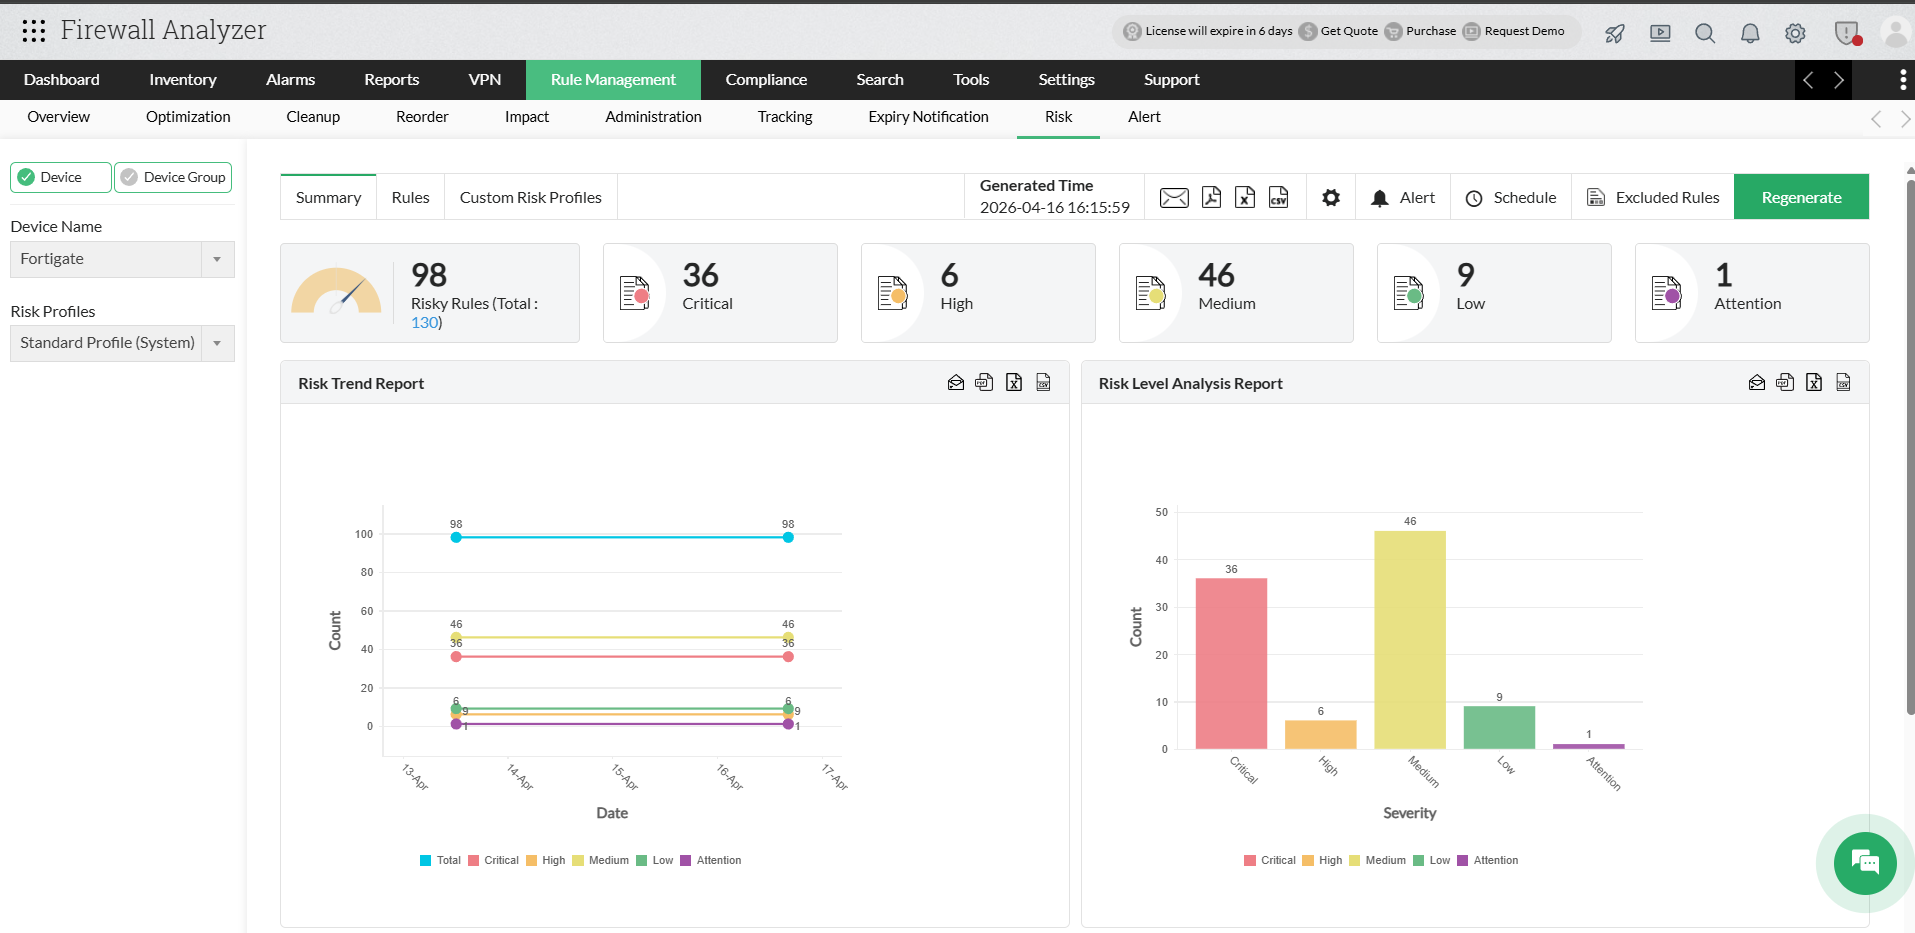This screenshot has width=1915, height=933.
Task: Open the live chat bubble
Action: pos(1865,863)
